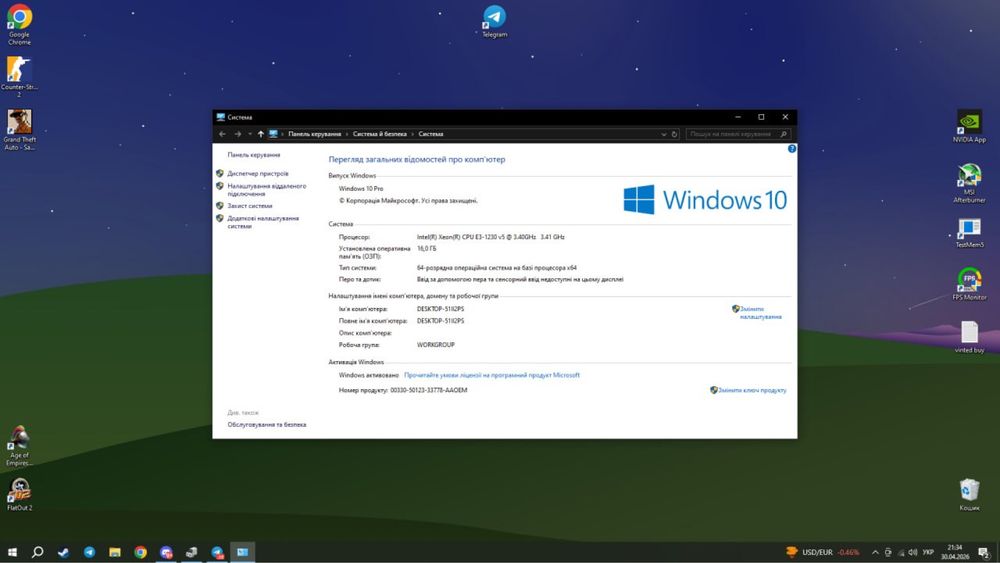Click the УКР language indicator
This screenshot has height=563, width=1000.
point(928,552)
